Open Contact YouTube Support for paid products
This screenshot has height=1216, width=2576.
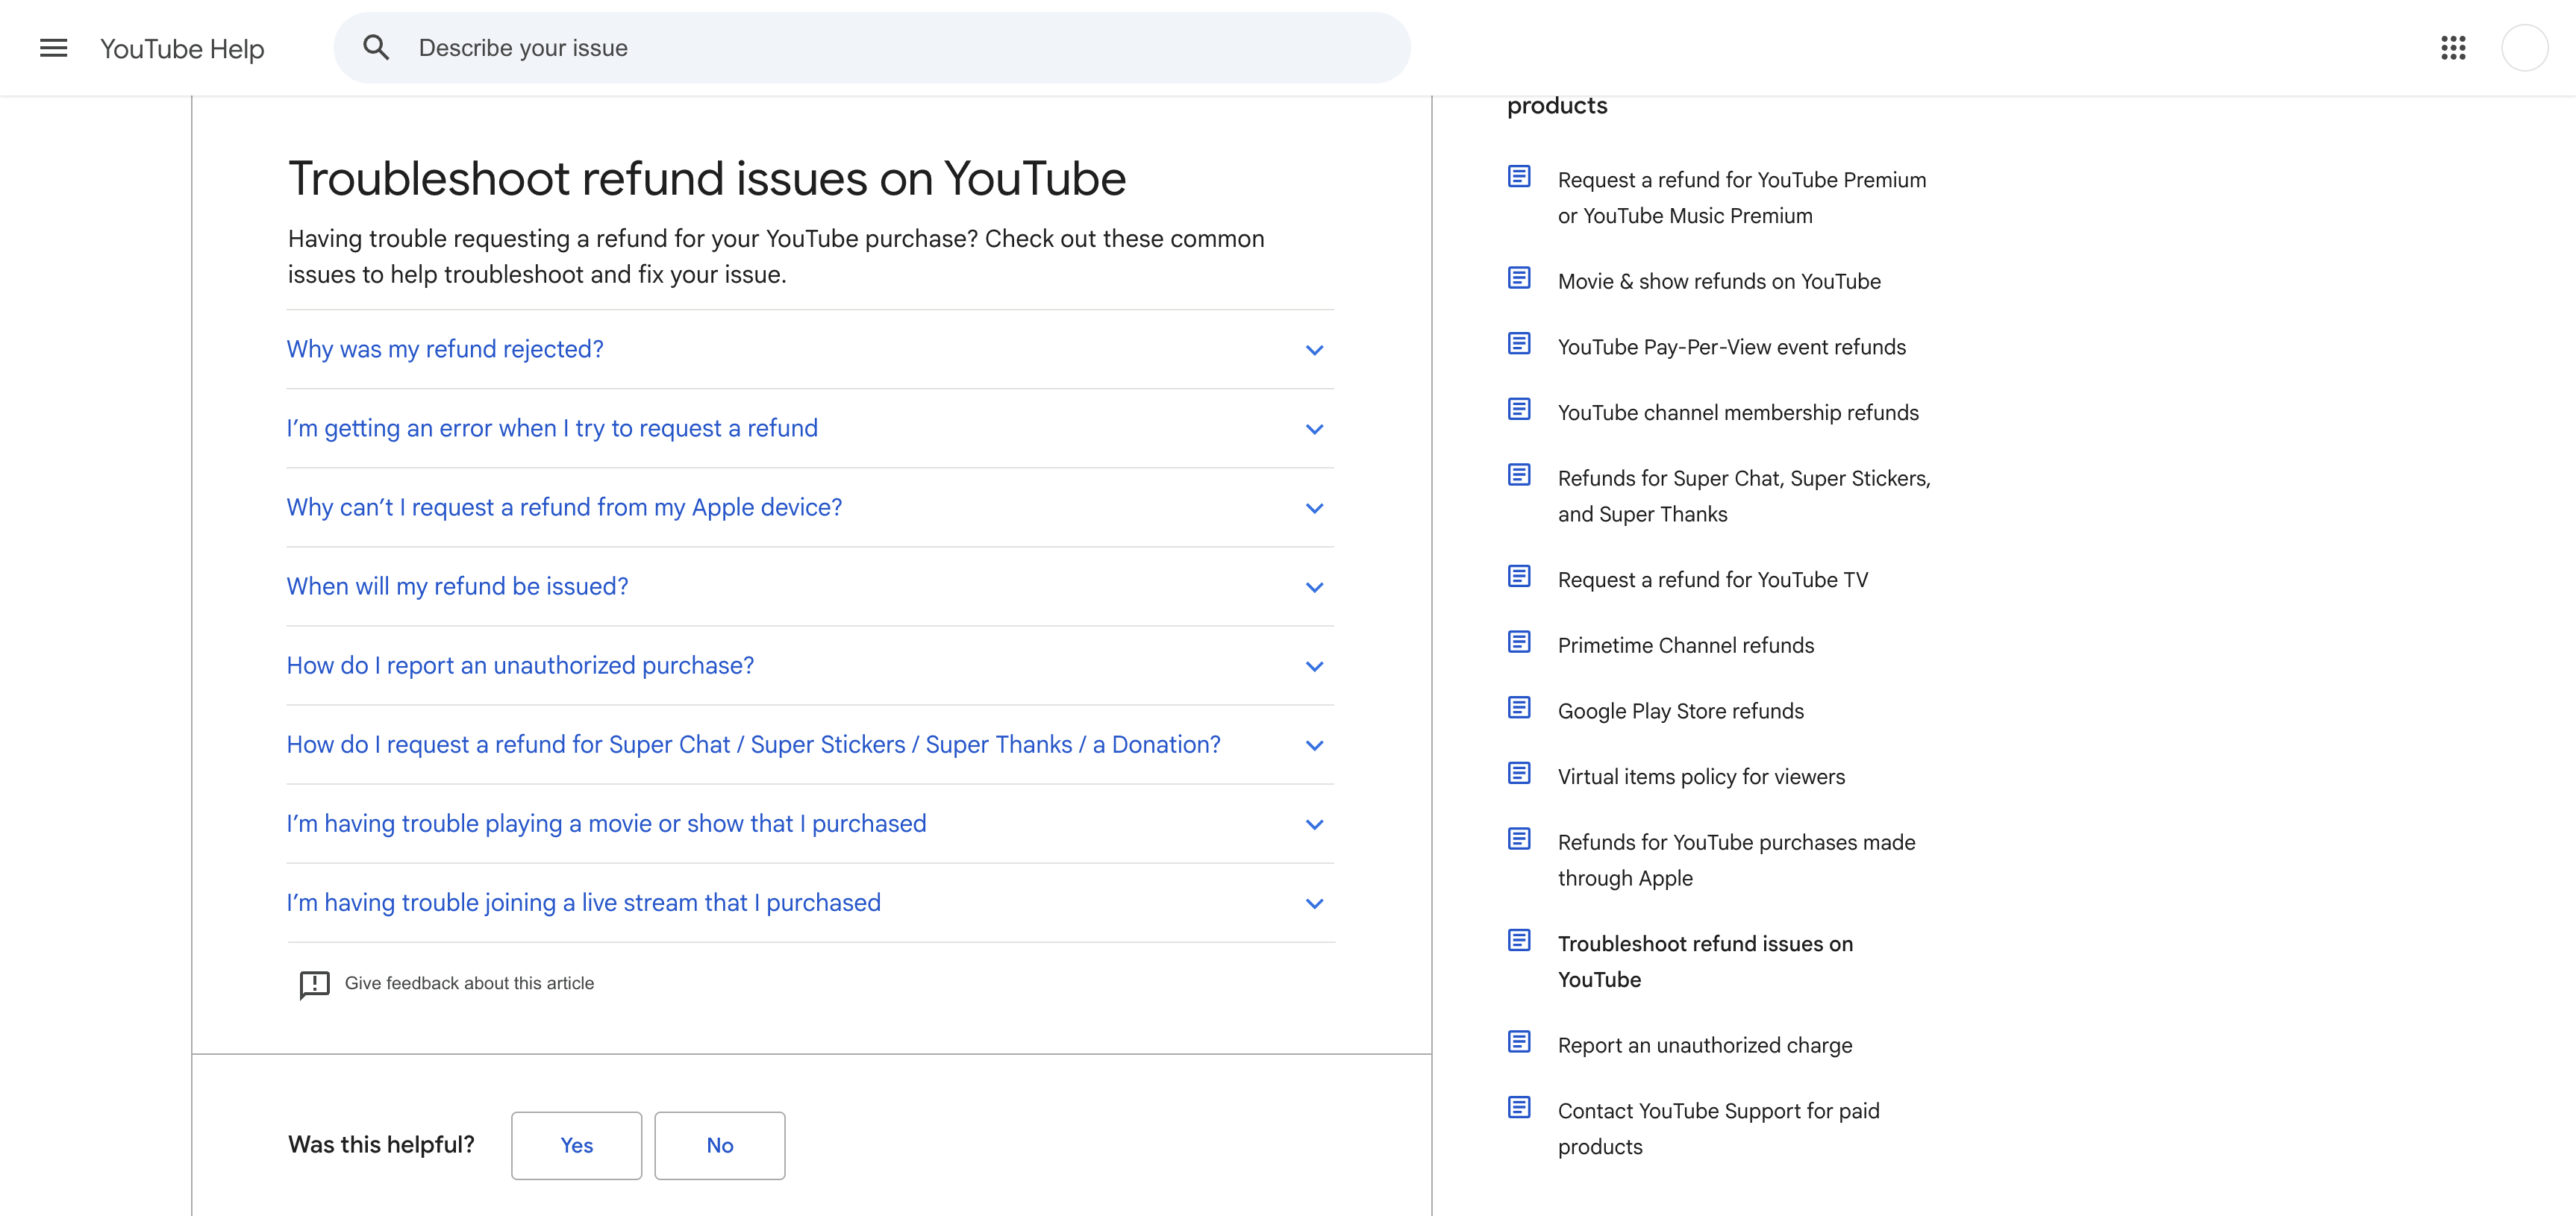coord(1718,1128)
